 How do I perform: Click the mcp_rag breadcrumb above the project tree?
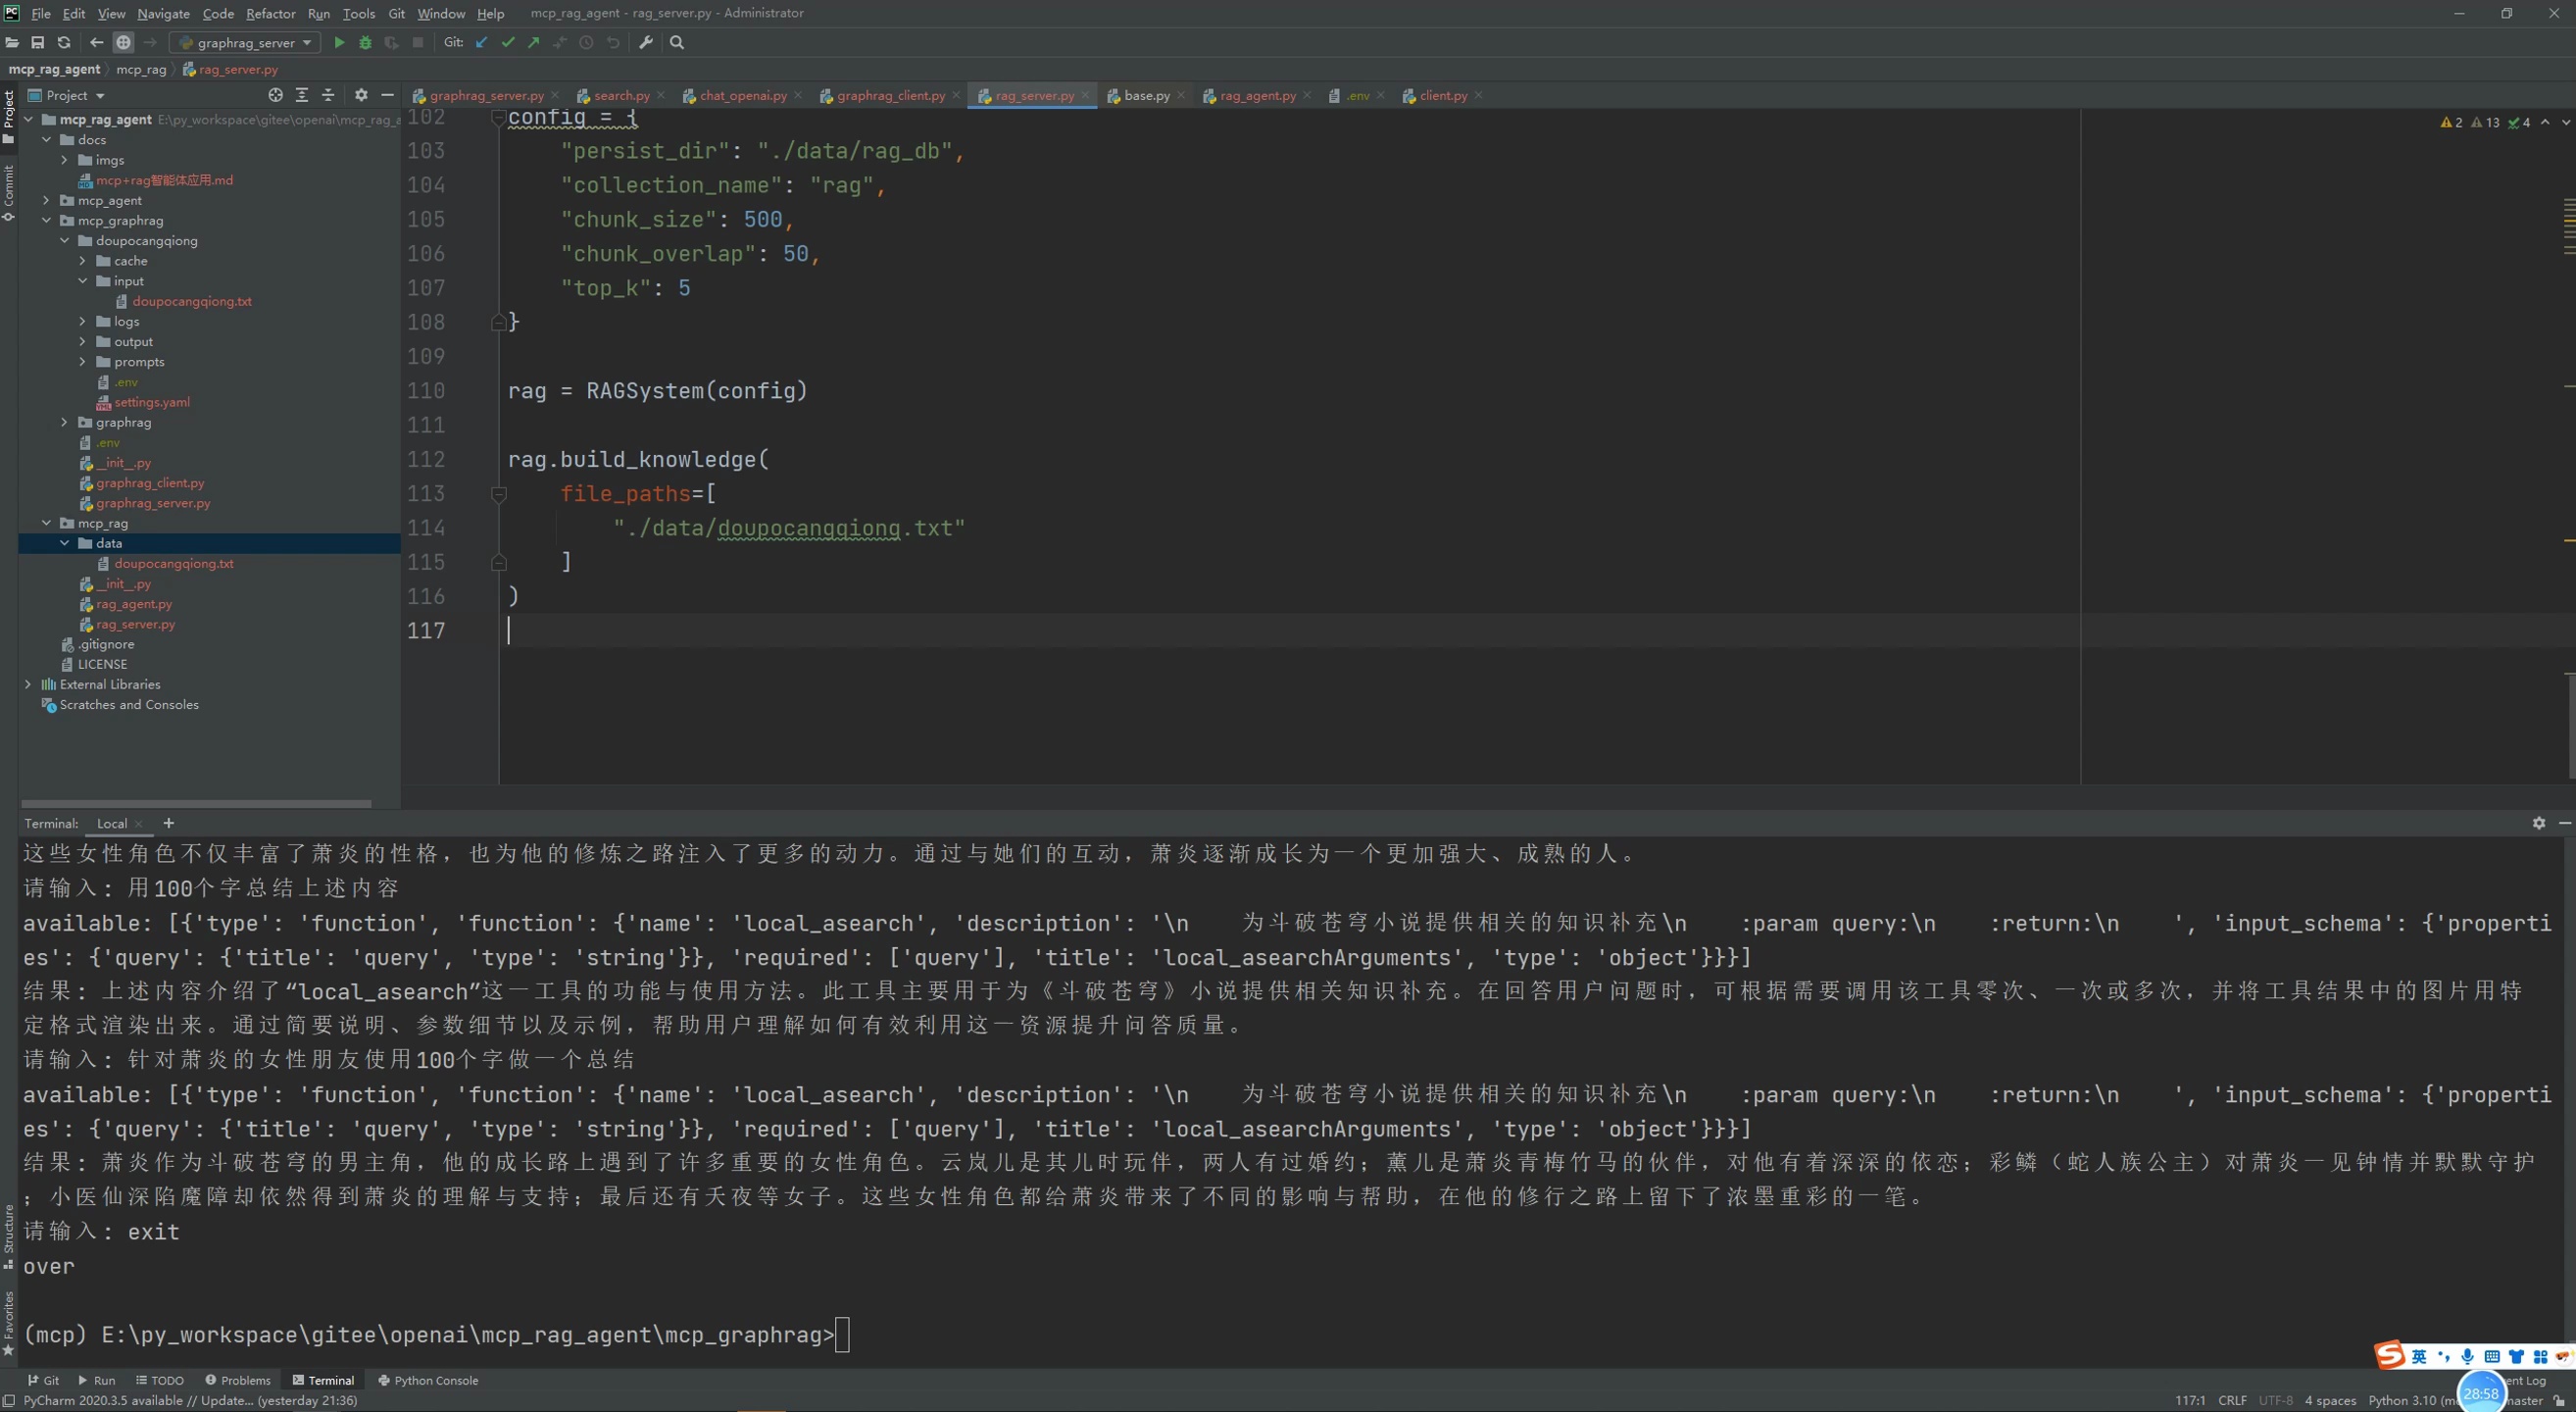tap(140, 69)
